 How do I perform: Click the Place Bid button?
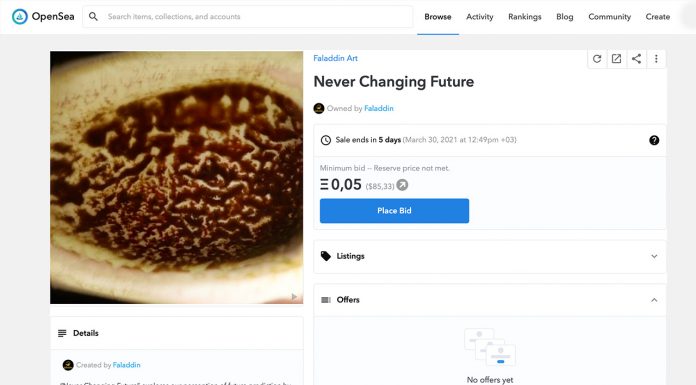[x=394, y=210]
